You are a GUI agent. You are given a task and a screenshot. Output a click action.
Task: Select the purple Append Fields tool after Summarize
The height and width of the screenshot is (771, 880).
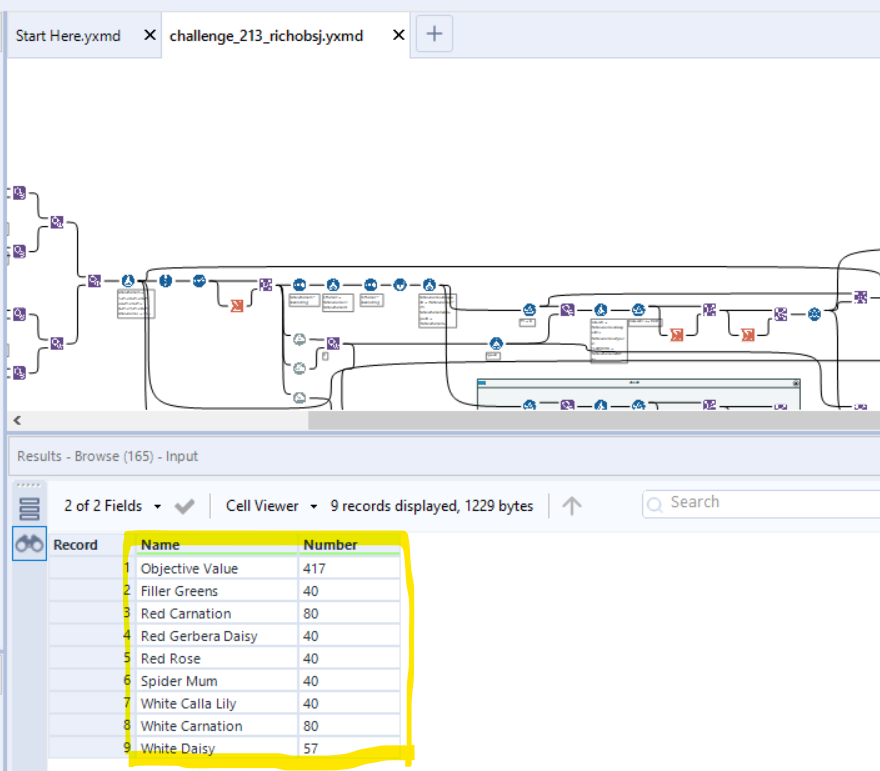click(x=265, y=284)
